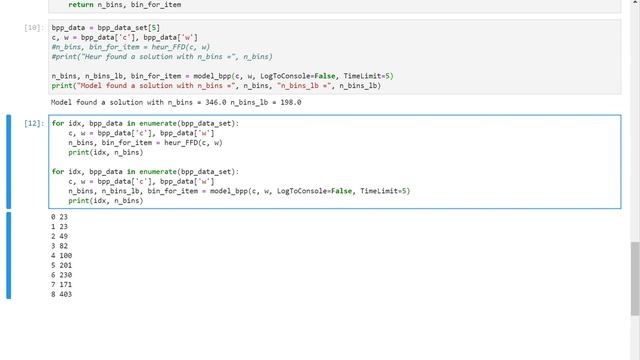
Task: Click output row '5 201'
Action: [62, 265]
